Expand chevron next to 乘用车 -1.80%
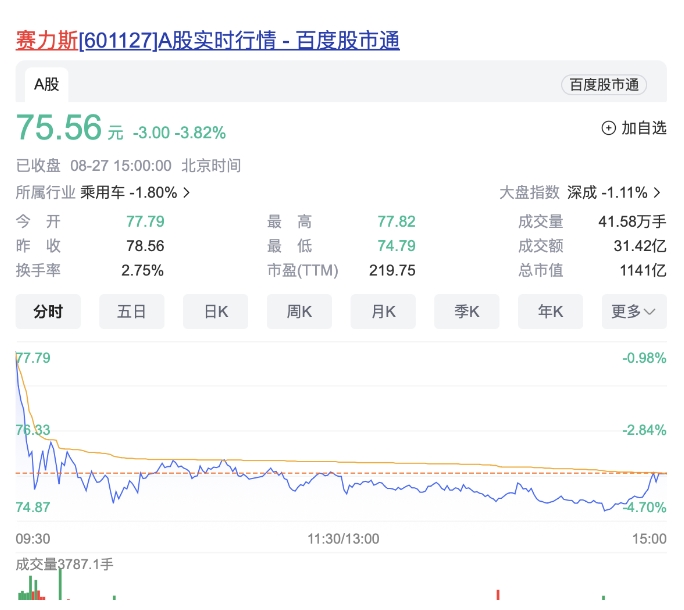This screenshot has width=684, height=610. [187, 192]
